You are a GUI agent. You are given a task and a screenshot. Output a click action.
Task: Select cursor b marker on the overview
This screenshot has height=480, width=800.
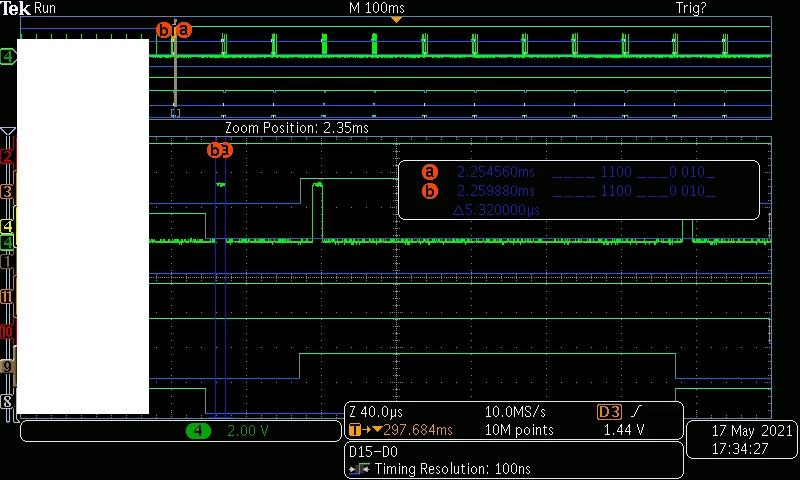(164, 30)
